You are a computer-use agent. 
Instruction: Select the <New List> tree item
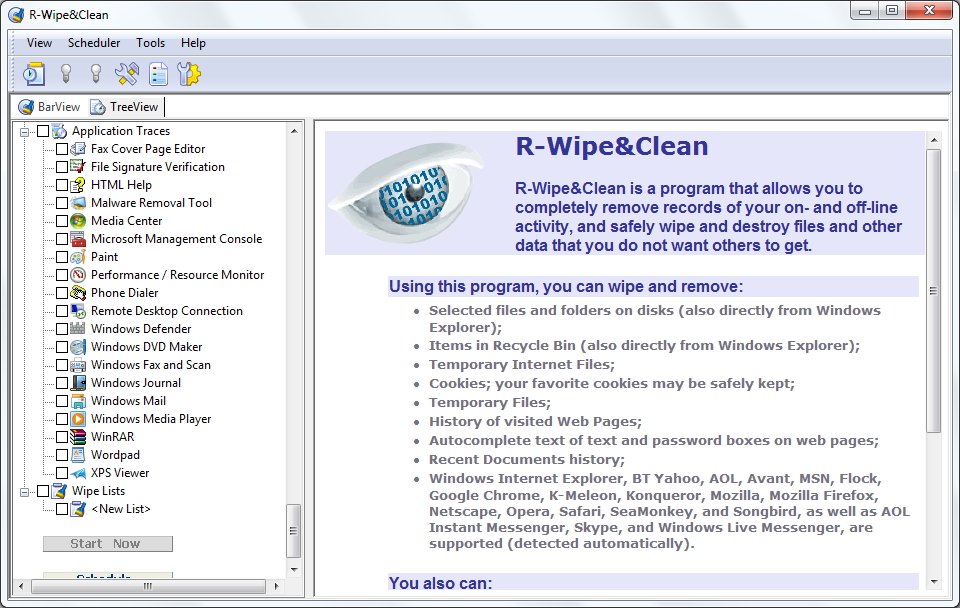point(120,509)
